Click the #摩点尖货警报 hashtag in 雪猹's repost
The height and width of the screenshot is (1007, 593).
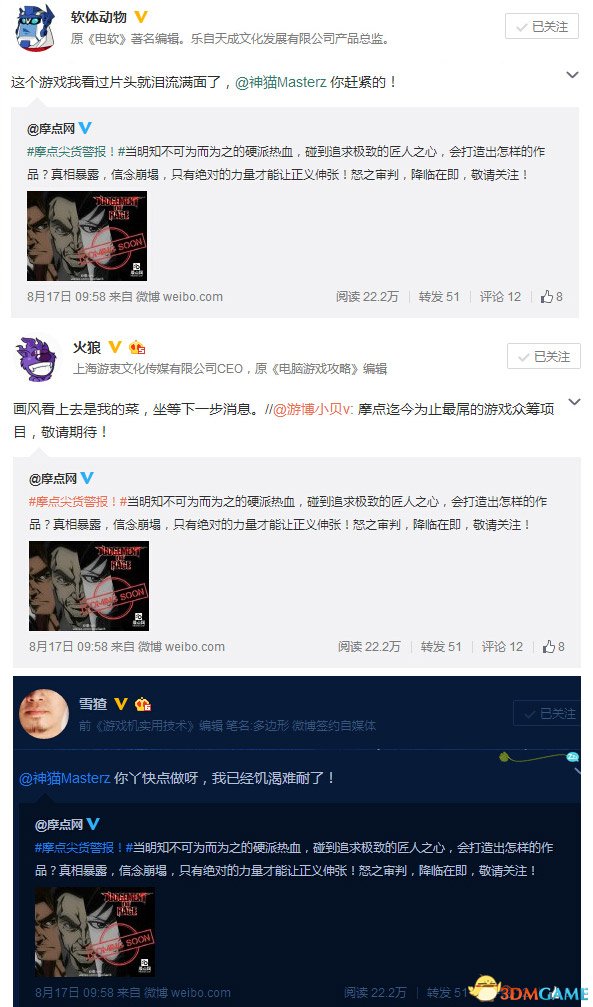tap(79, 848)
